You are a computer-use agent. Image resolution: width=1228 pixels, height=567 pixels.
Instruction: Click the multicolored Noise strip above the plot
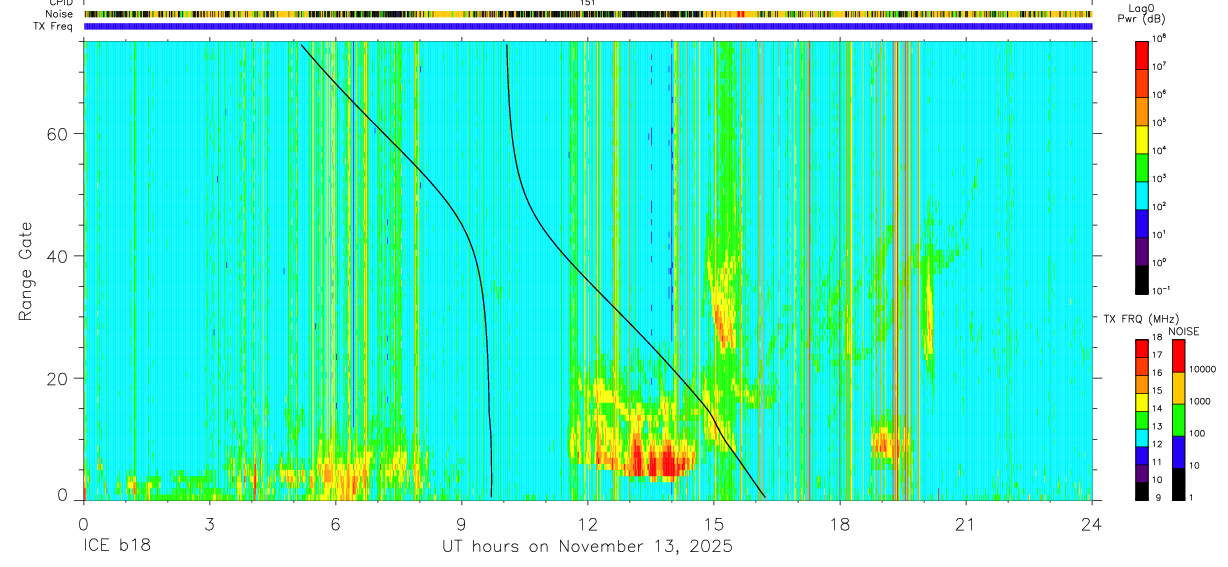click(x=588, y=14)
